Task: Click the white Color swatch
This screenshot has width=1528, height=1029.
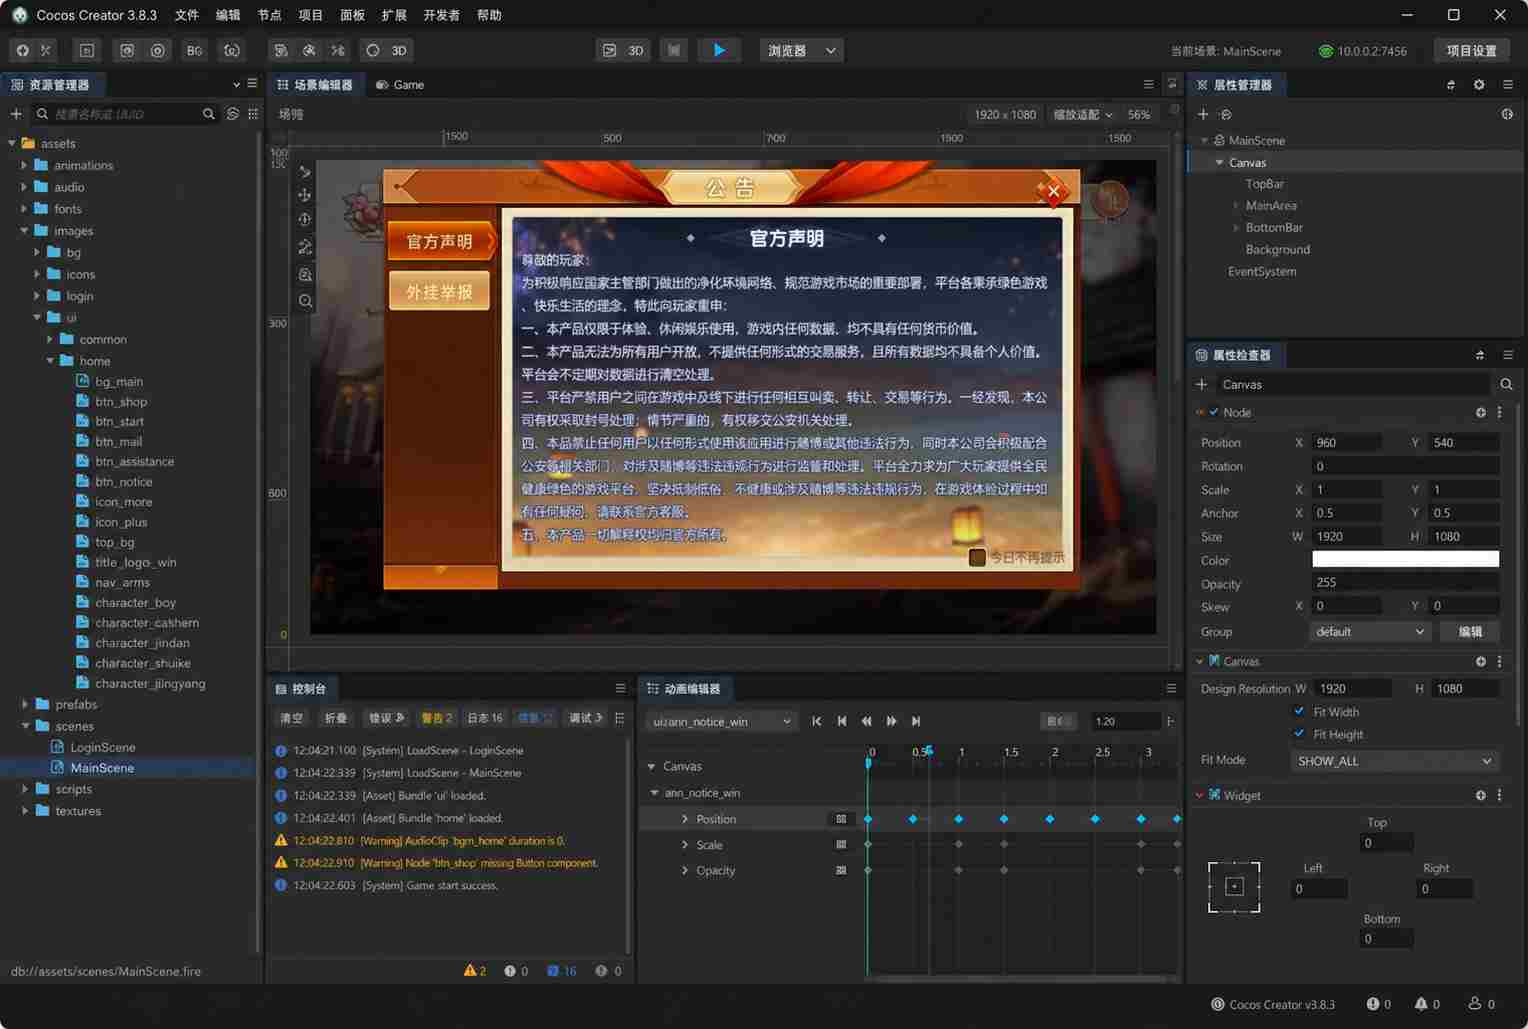Action: pyautogui.click(x=1405, y=559)
